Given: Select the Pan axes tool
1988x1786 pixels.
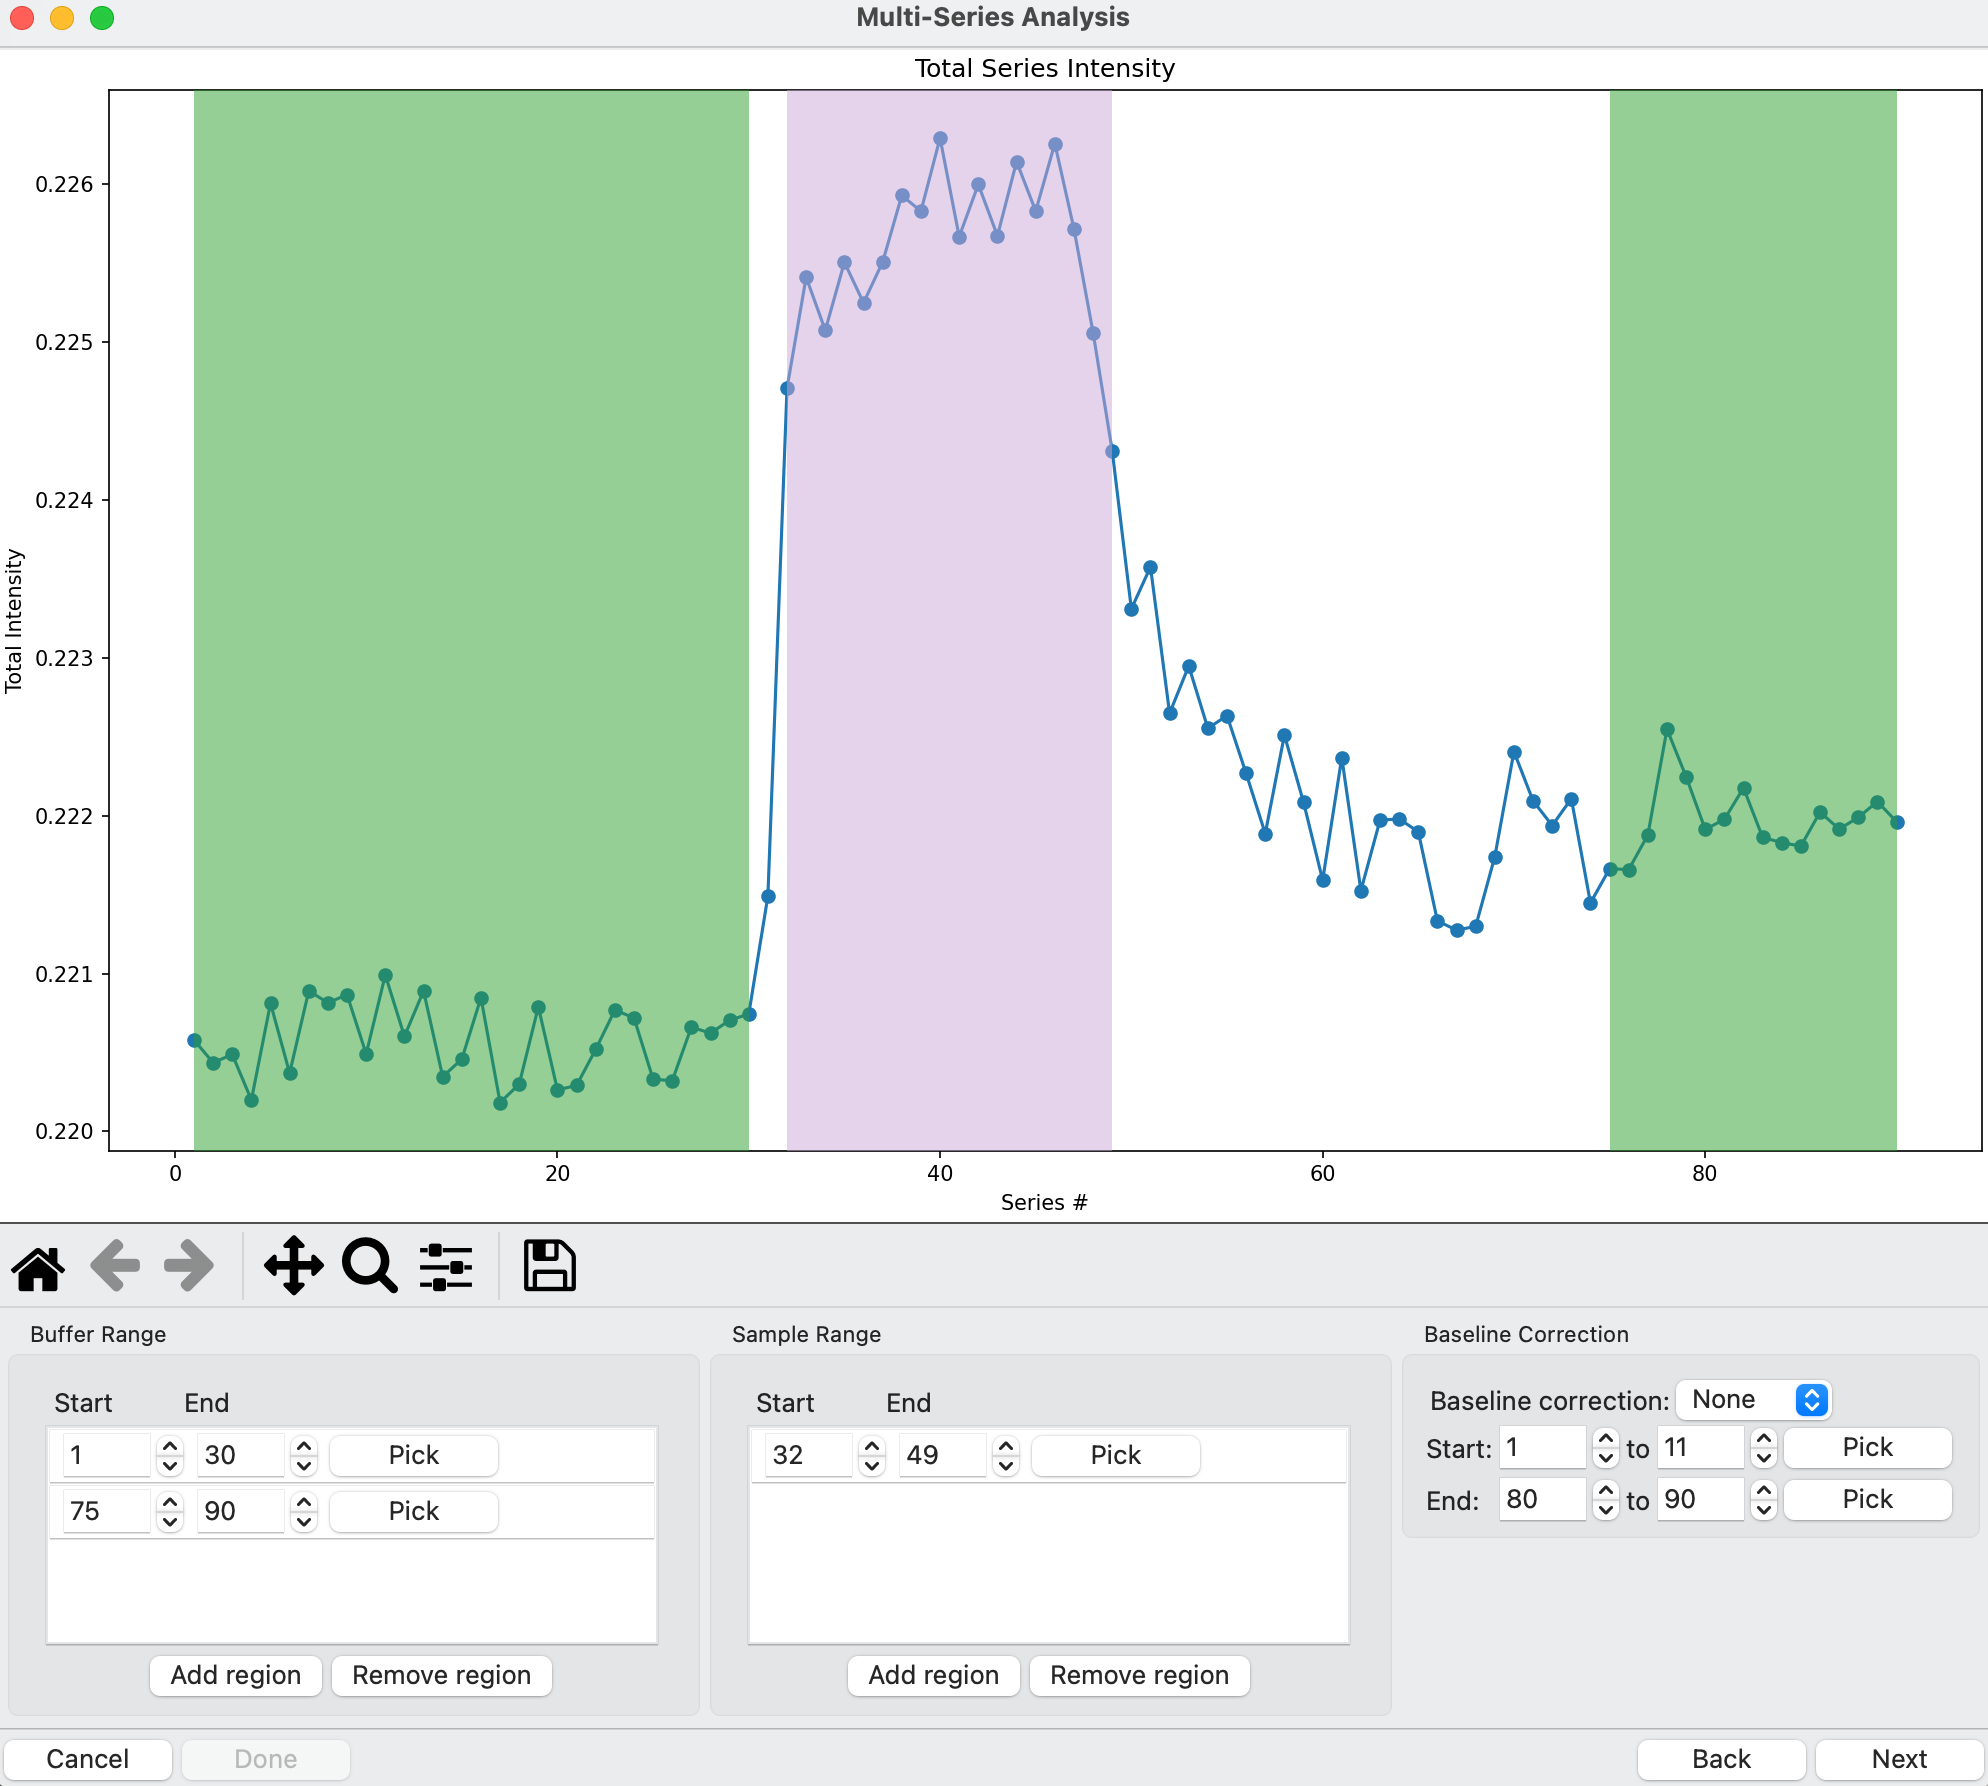Looking at the screenshot, I should [x=293, y=1267].
